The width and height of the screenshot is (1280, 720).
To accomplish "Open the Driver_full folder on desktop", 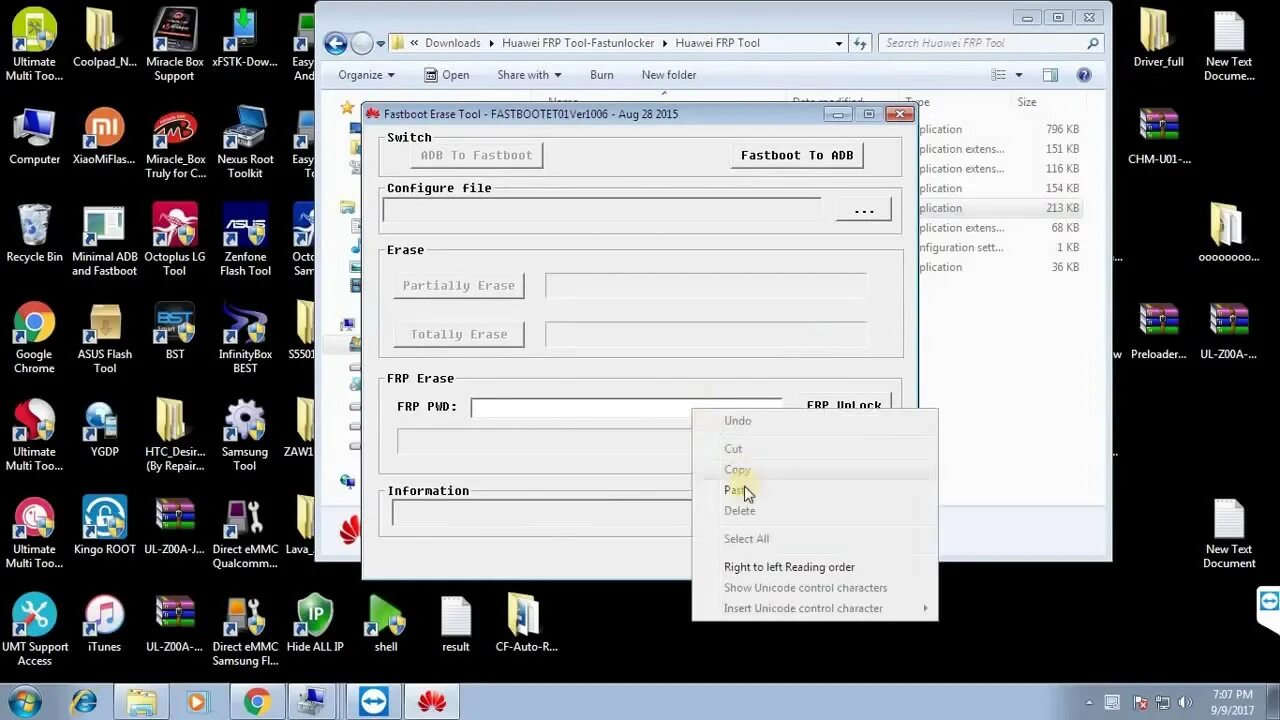I will click(1158, 38).
